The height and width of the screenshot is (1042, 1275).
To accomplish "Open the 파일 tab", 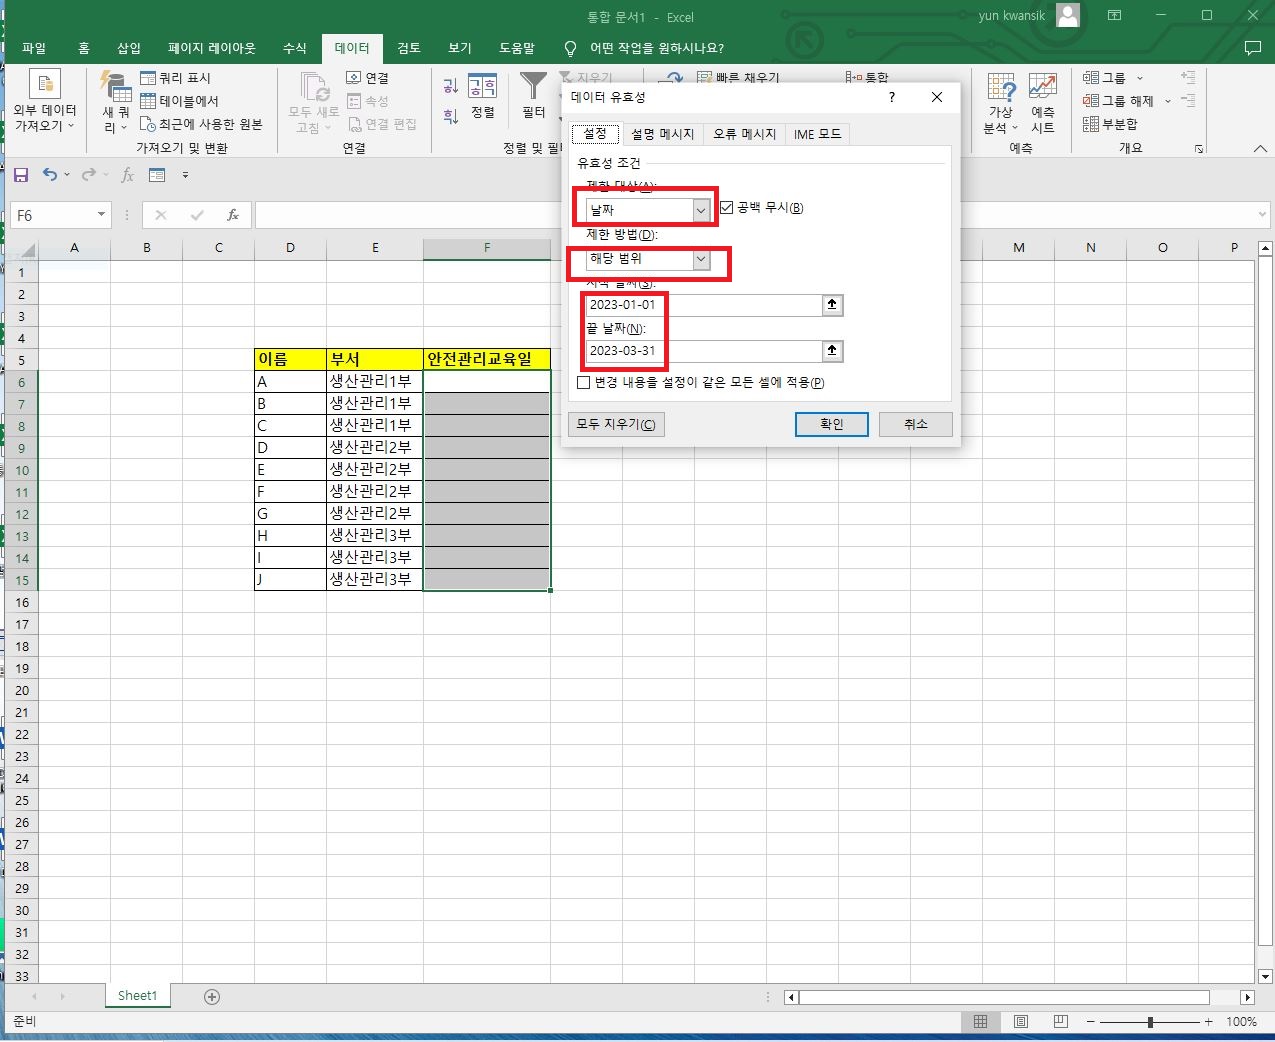I will click(x=33, y=48).
